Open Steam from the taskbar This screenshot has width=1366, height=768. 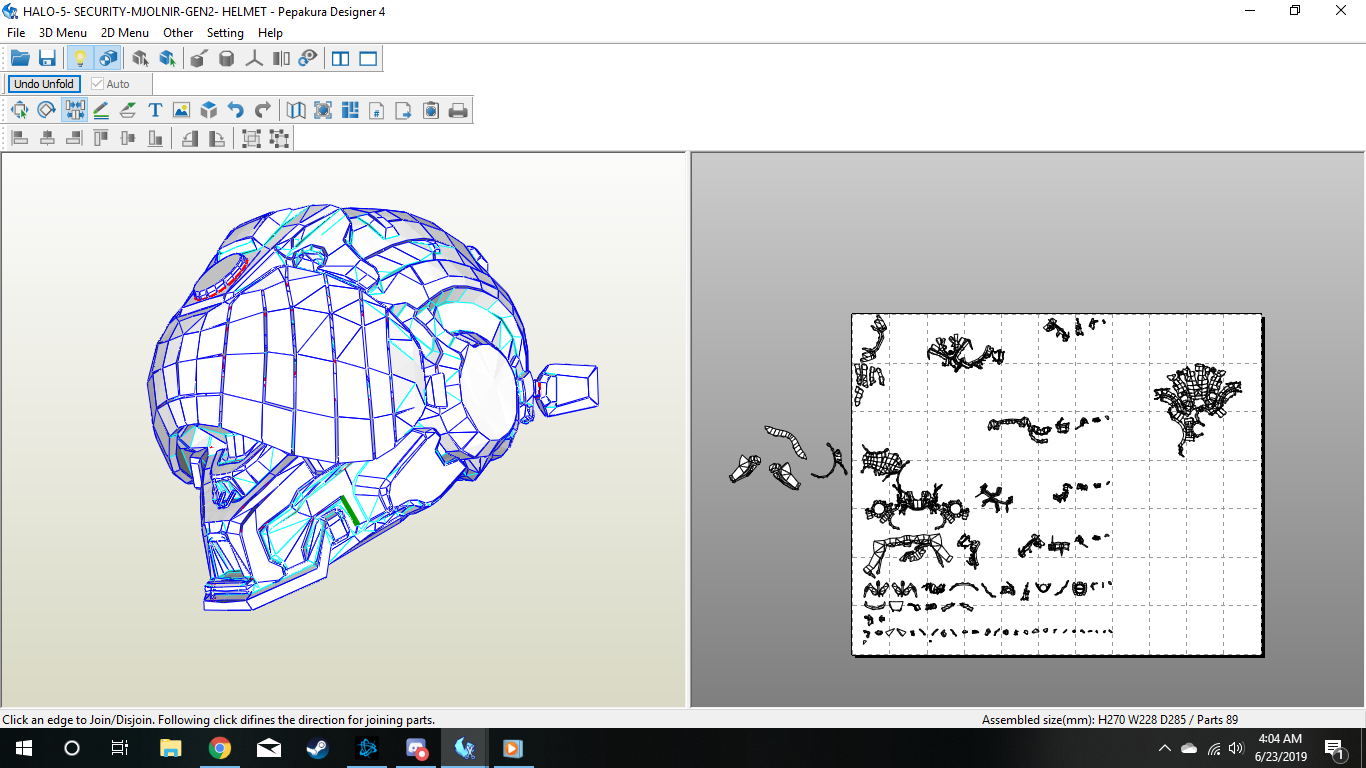click(316, 748)
